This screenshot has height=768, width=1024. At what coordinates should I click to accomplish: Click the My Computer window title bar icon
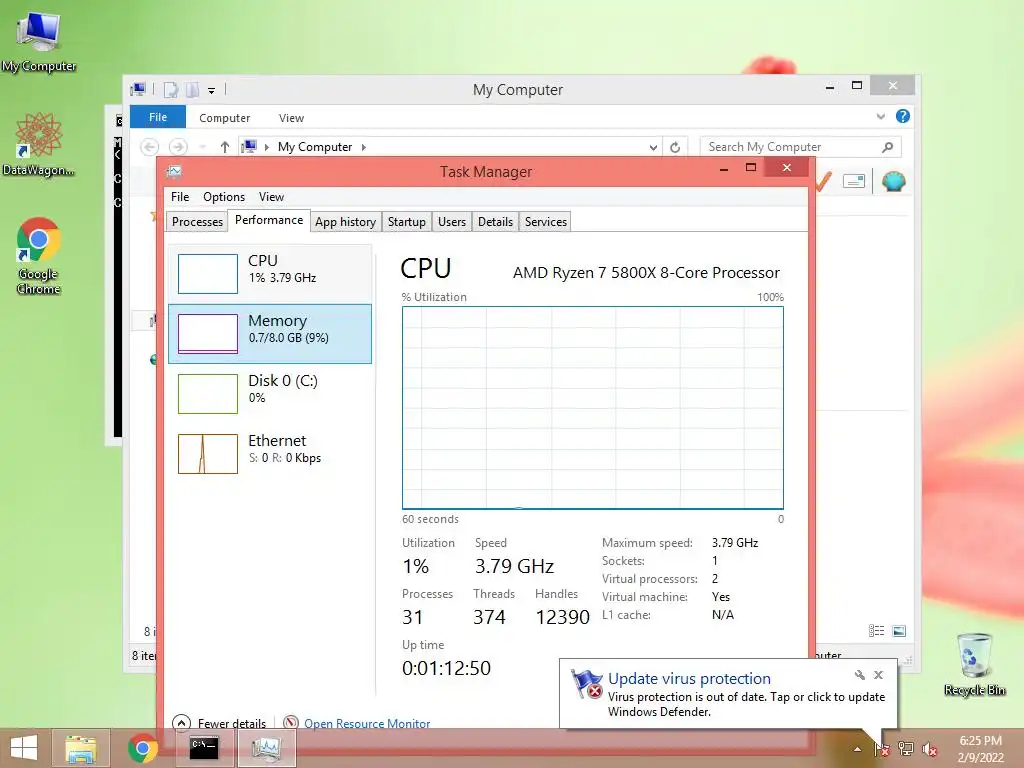pyautogui.click(x=138, y=89)
